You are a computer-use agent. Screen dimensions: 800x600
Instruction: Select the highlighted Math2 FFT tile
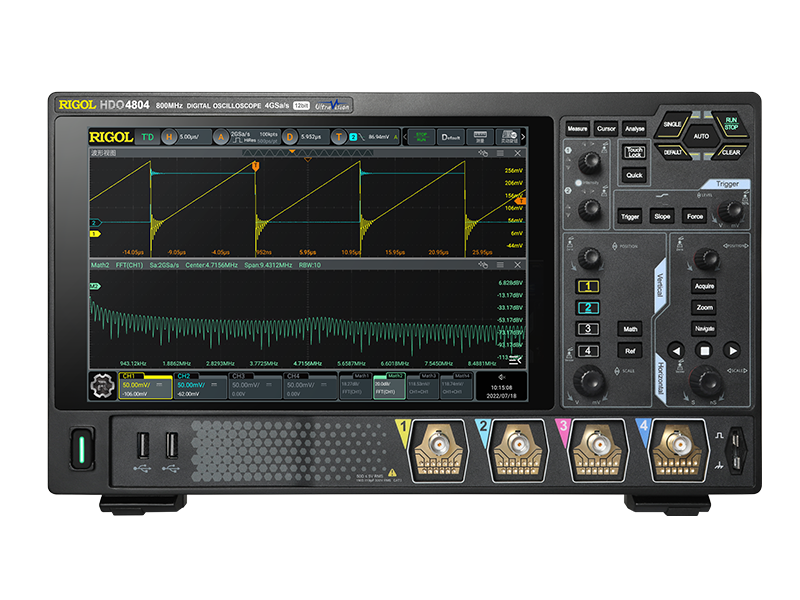[x=389, y=385]
